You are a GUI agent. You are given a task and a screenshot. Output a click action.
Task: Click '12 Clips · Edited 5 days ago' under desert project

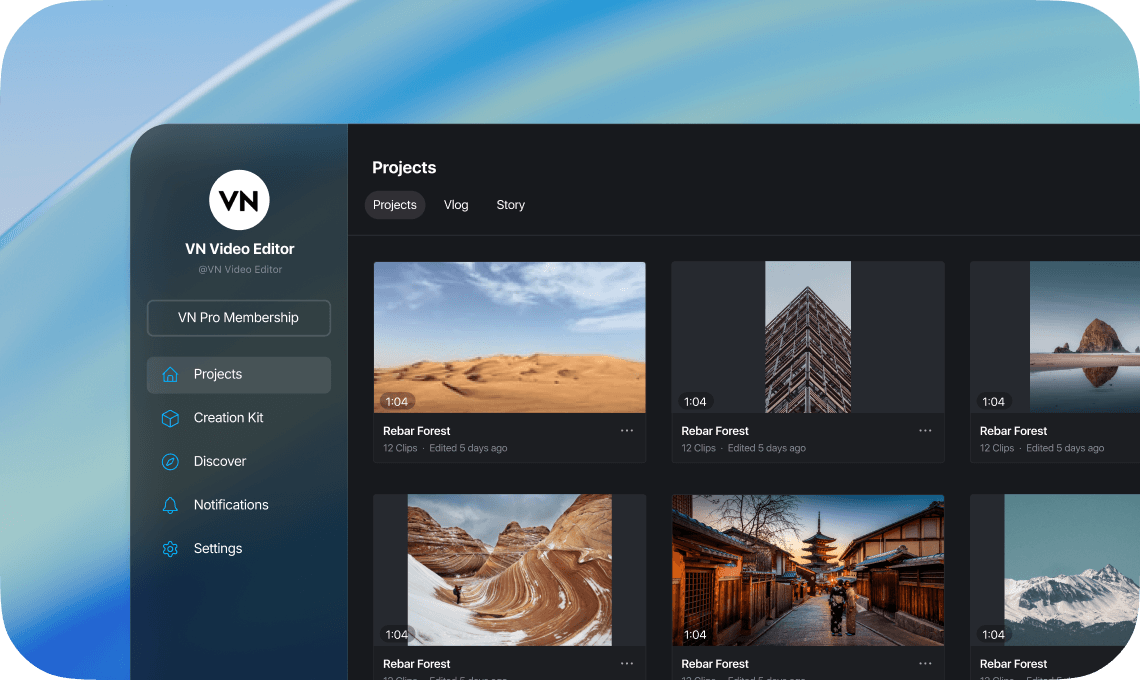(445, 448)
